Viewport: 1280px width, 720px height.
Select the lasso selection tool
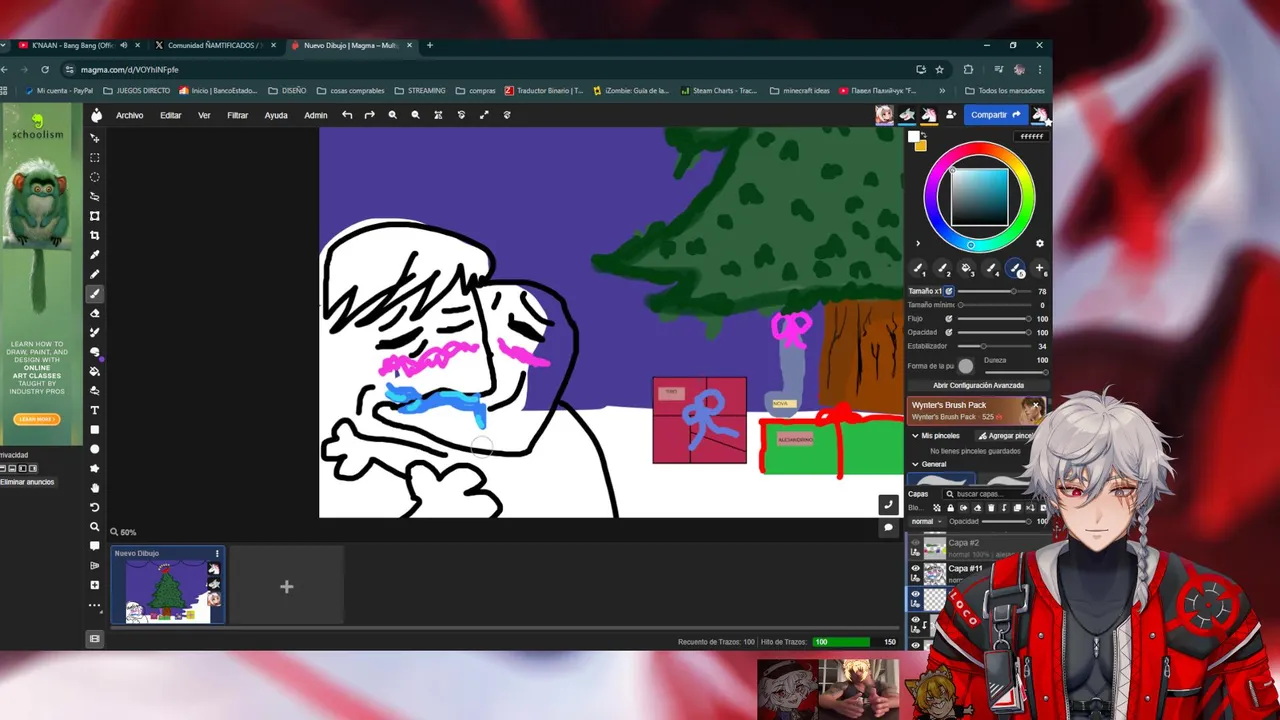95,197
